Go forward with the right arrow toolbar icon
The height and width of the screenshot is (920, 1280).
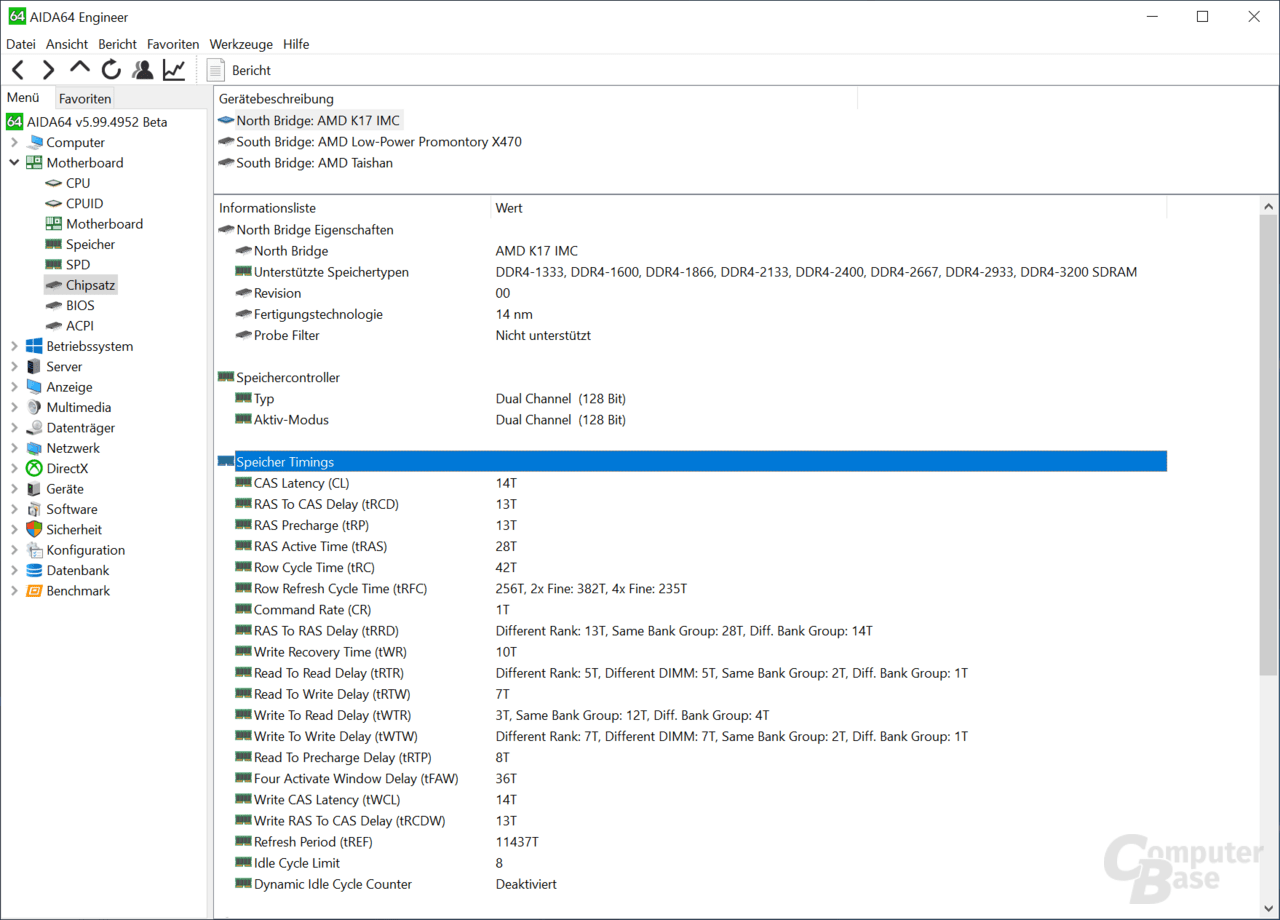click(x=48, y=70)
